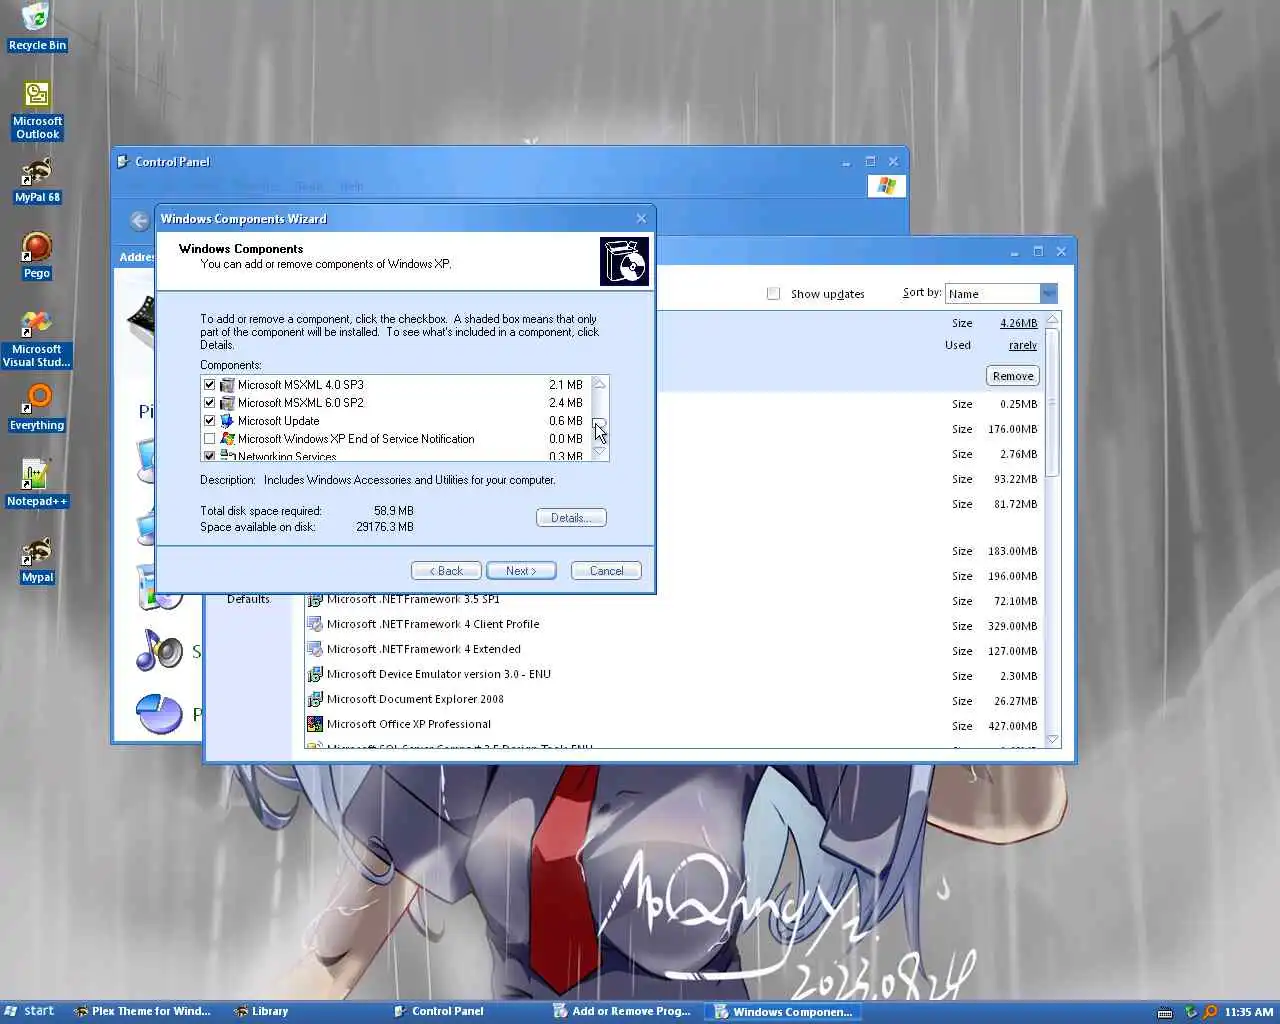This screenshot has width=1280, height=1024.
Task: Click the Microsoft Device Emulator program icon
Action: (x=315, y=674)
